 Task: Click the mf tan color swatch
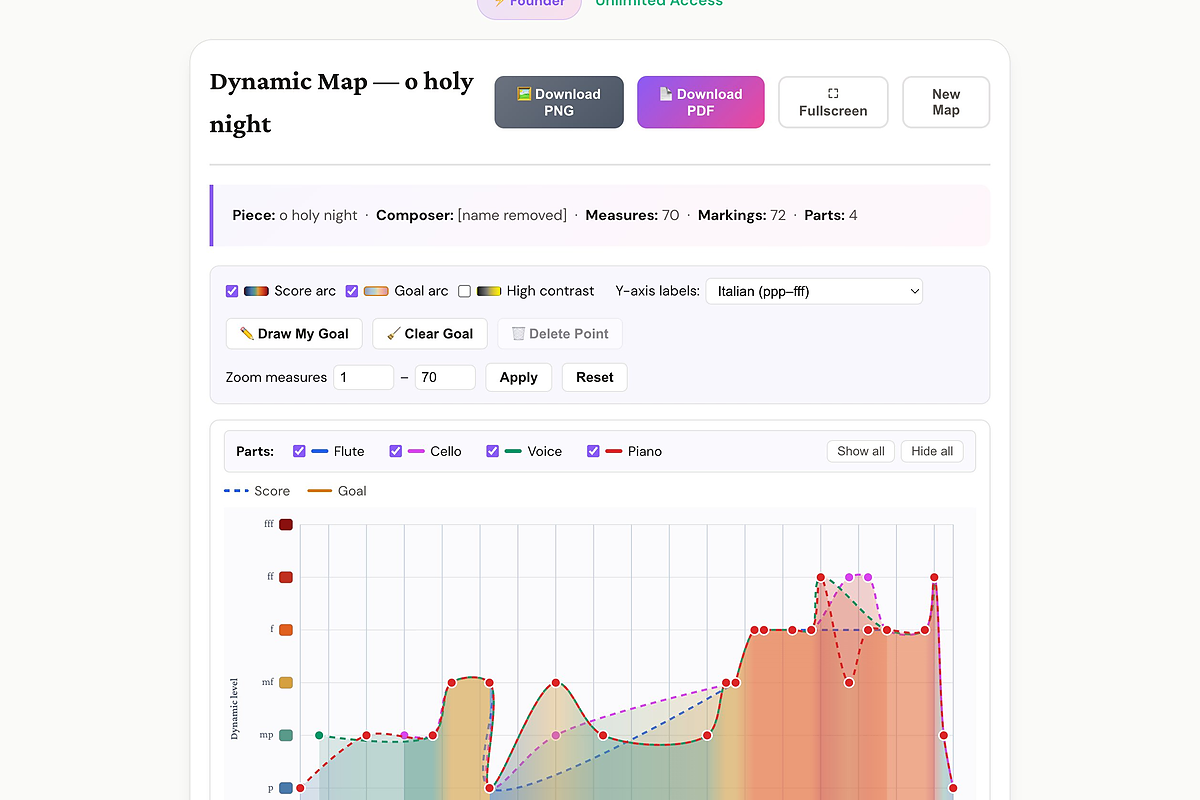pyautogui.click(x=286, y=682)
